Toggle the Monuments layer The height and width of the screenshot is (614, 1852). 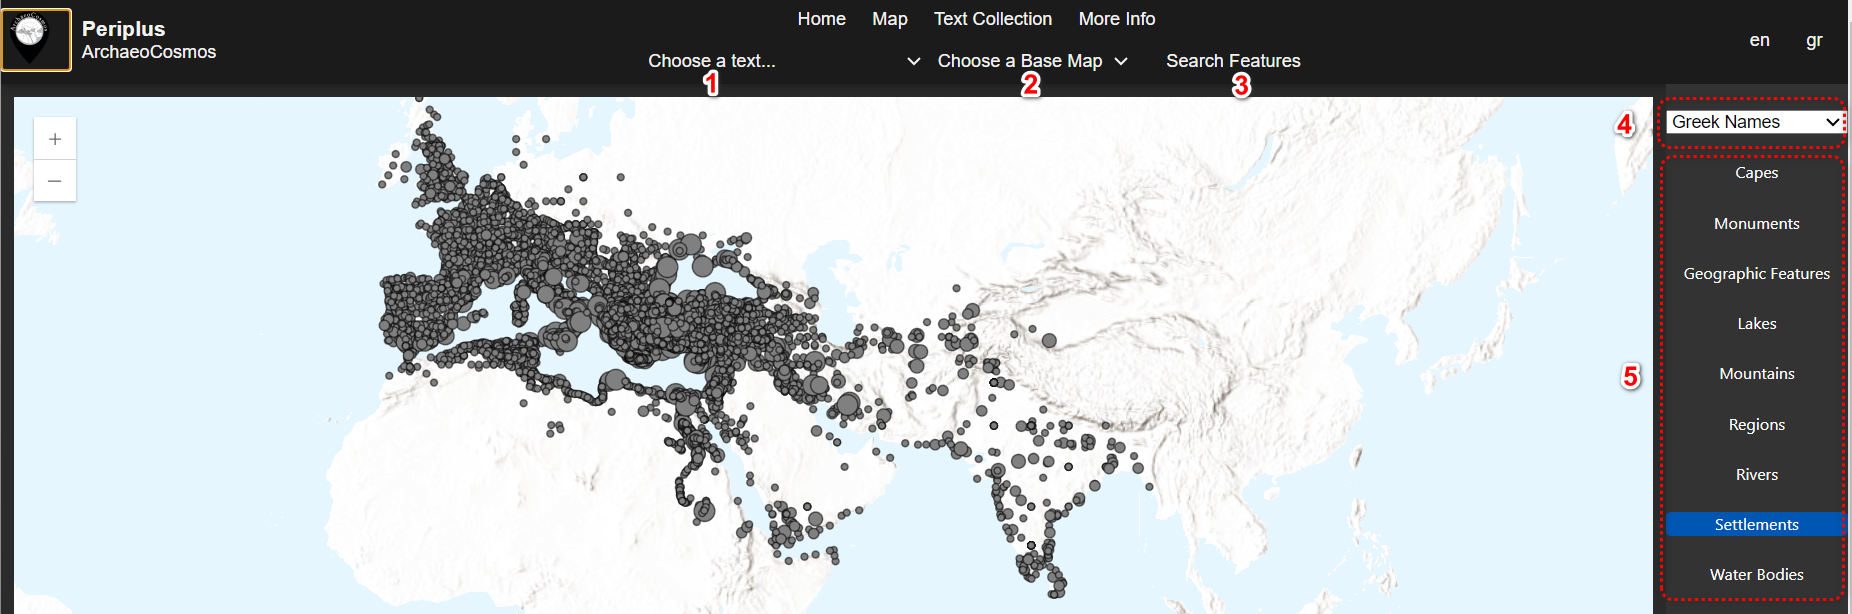pos(1756,224)
